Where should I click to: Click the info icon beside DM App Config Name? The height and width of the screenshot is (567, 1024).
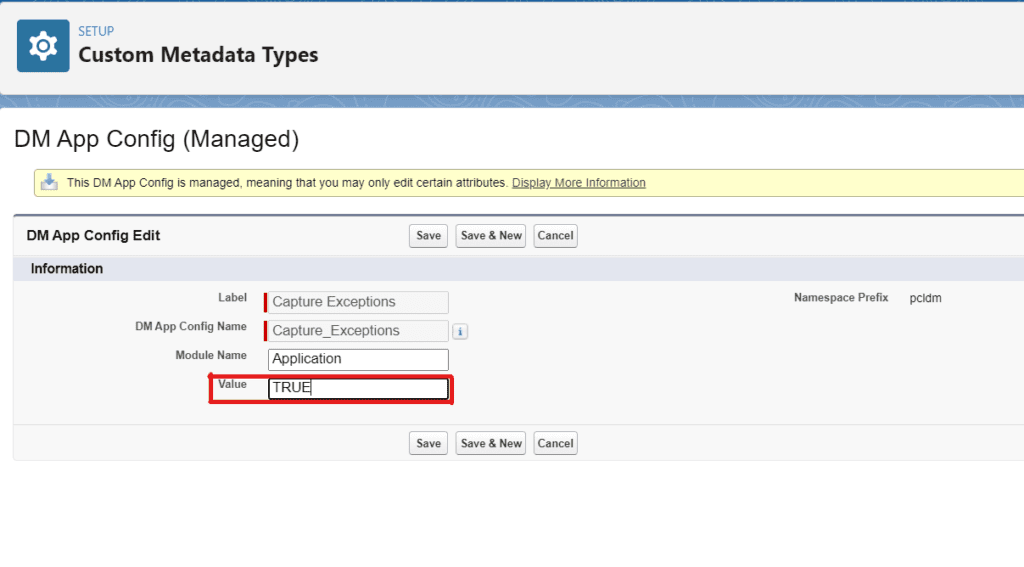(x=460, y=331)
